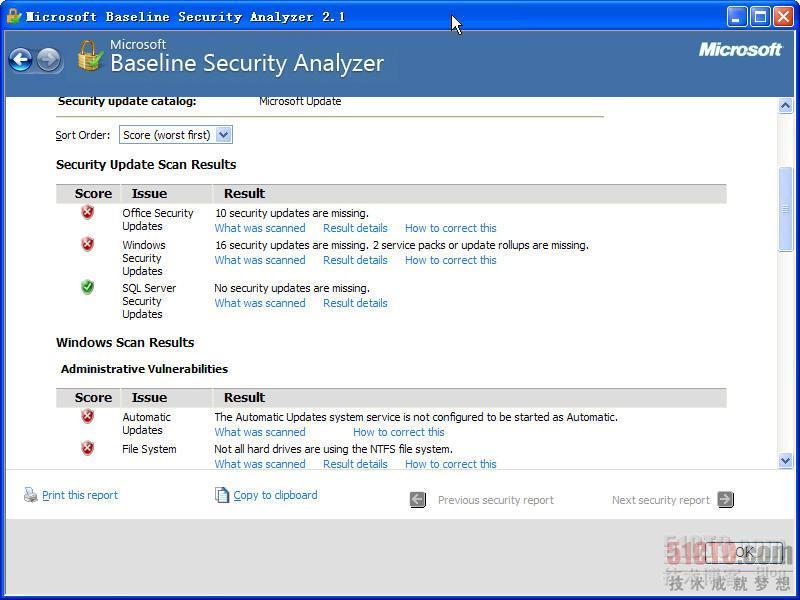Screen dimensions: 800x600
Task: Open Result details for Office Security Updates
Action: point(355,228)
